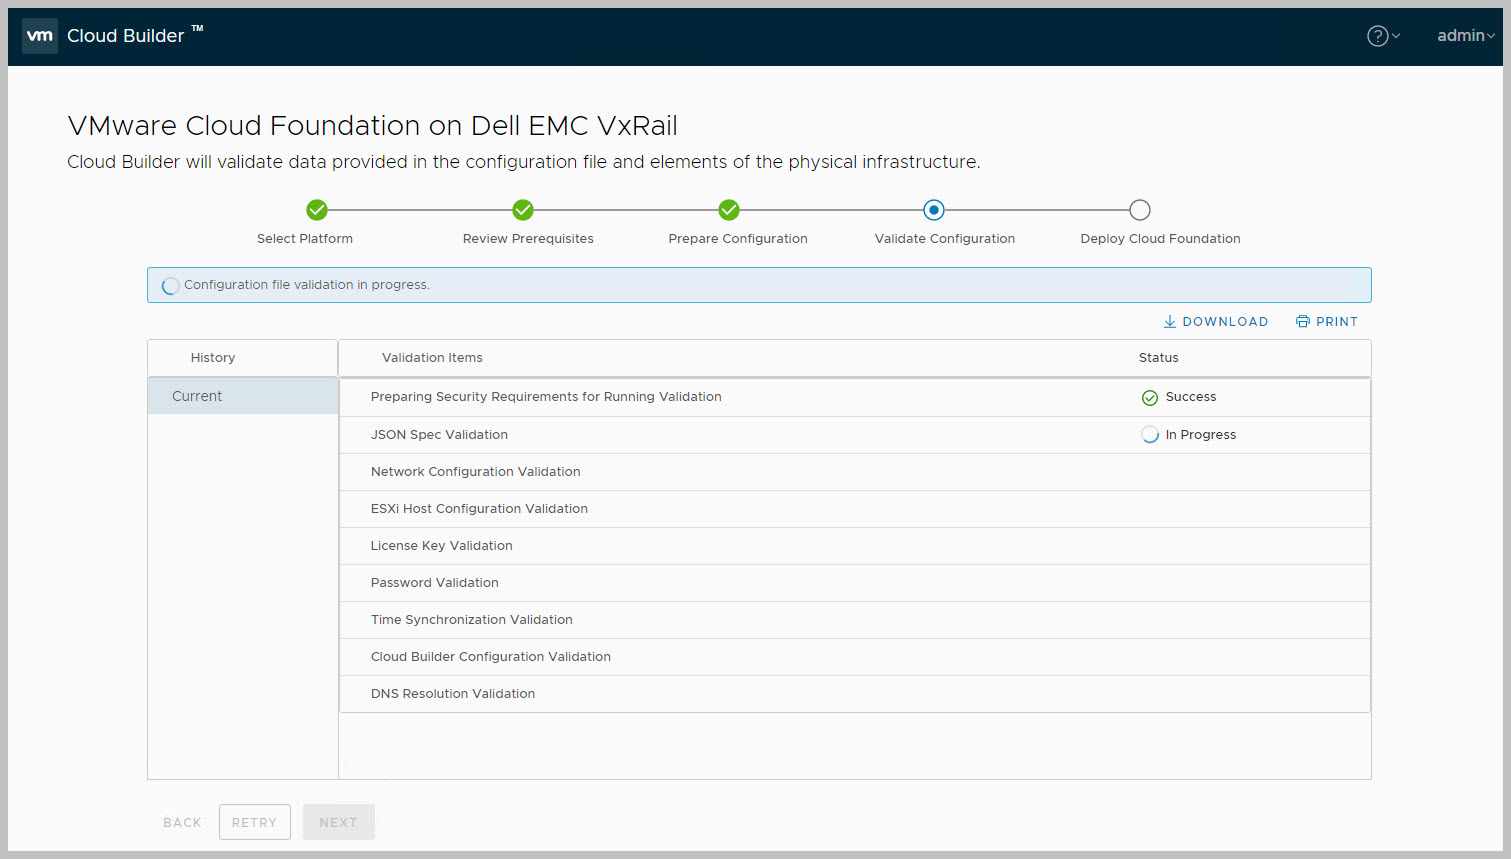Click the validation progress banner spinner
1511x859 pixels.
171,286
